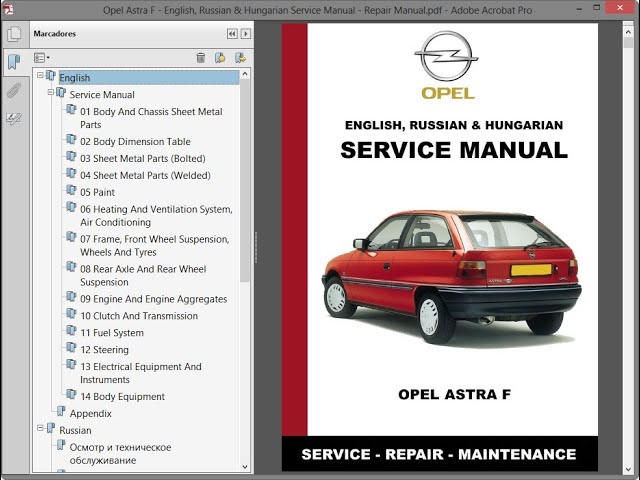The image size is (640, 480).
Task: Collapse the navigation pane with double arrows
Action: click(x=232, y=34)
